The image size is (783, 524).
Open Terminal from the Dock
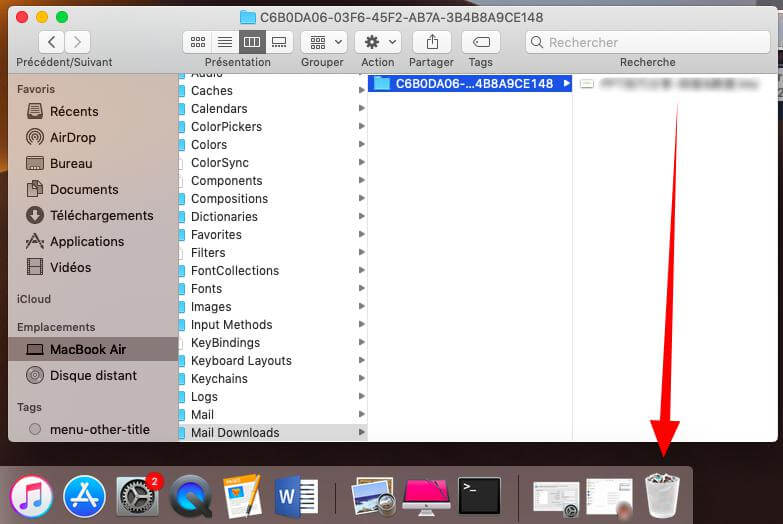[479, 495]
